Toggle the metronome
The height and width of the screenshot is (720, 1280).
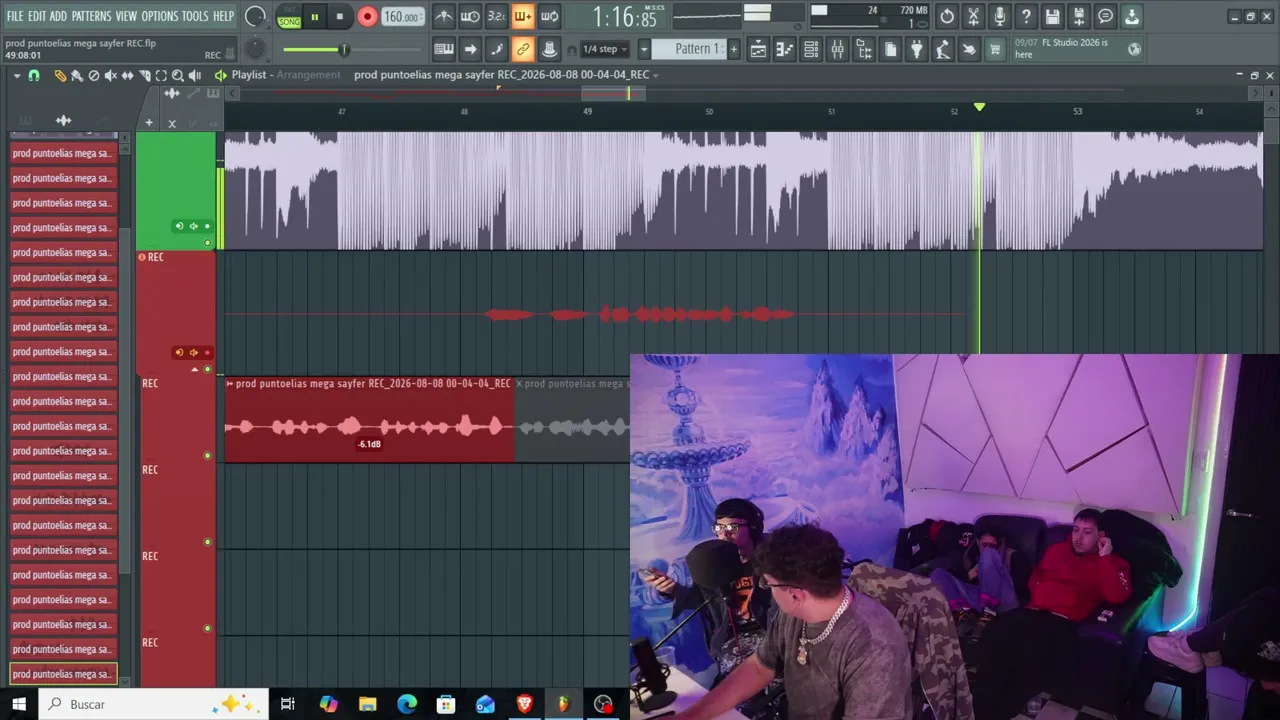[444, 16]
